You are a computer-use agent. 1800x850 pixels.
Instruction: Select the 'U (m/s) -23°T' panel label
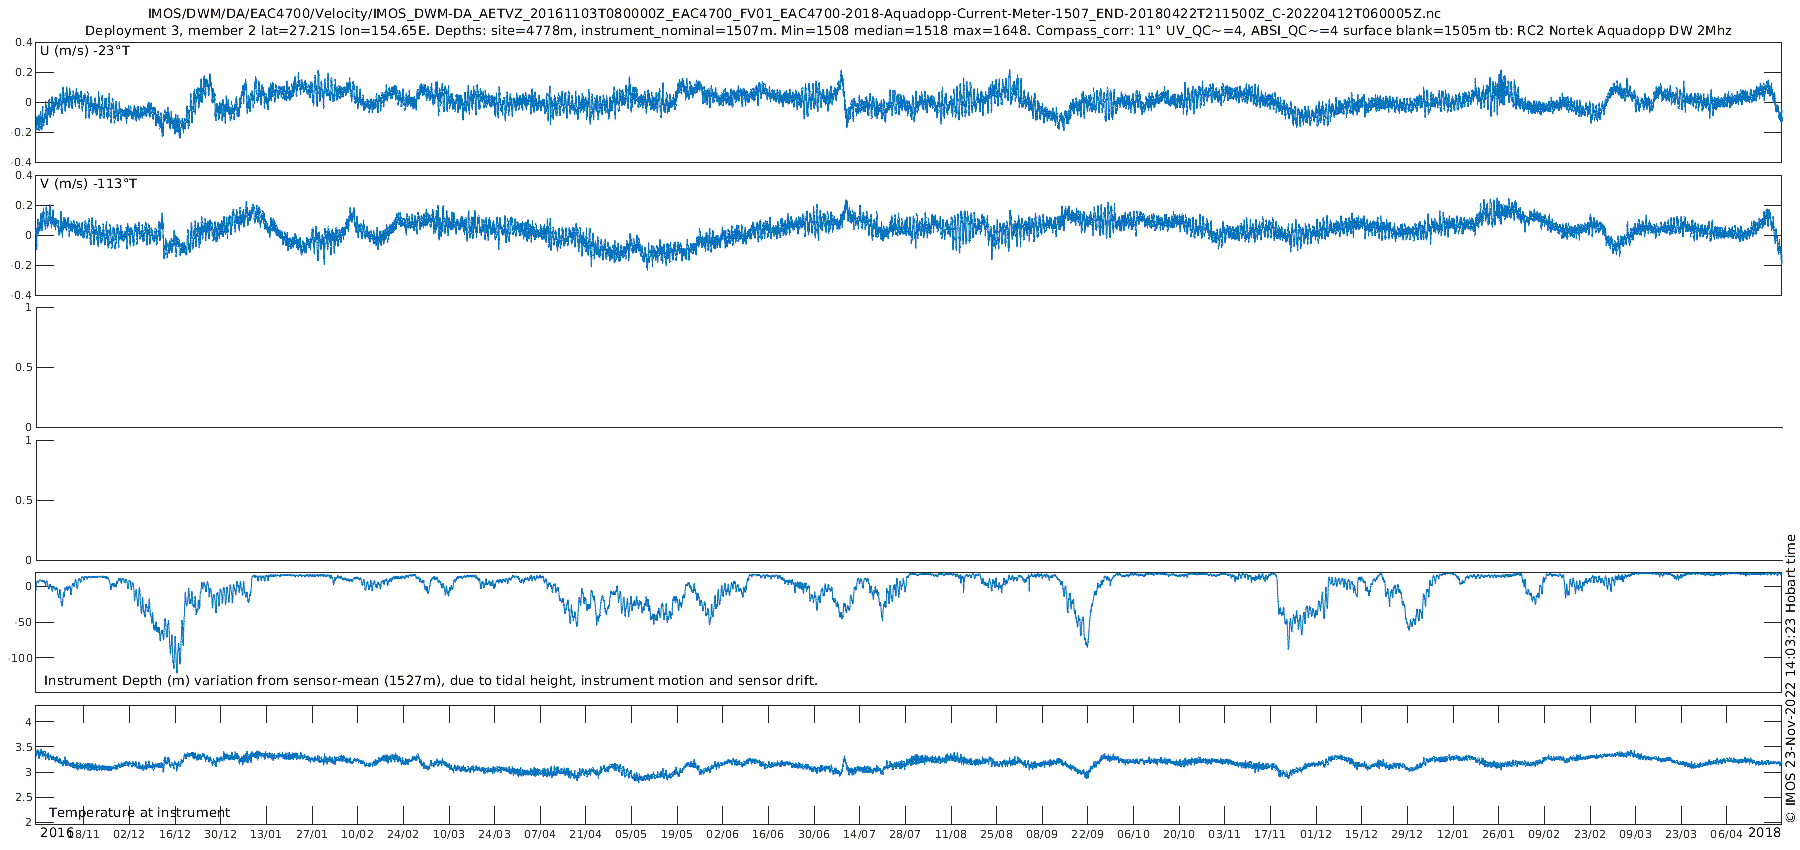click(85, 51)
